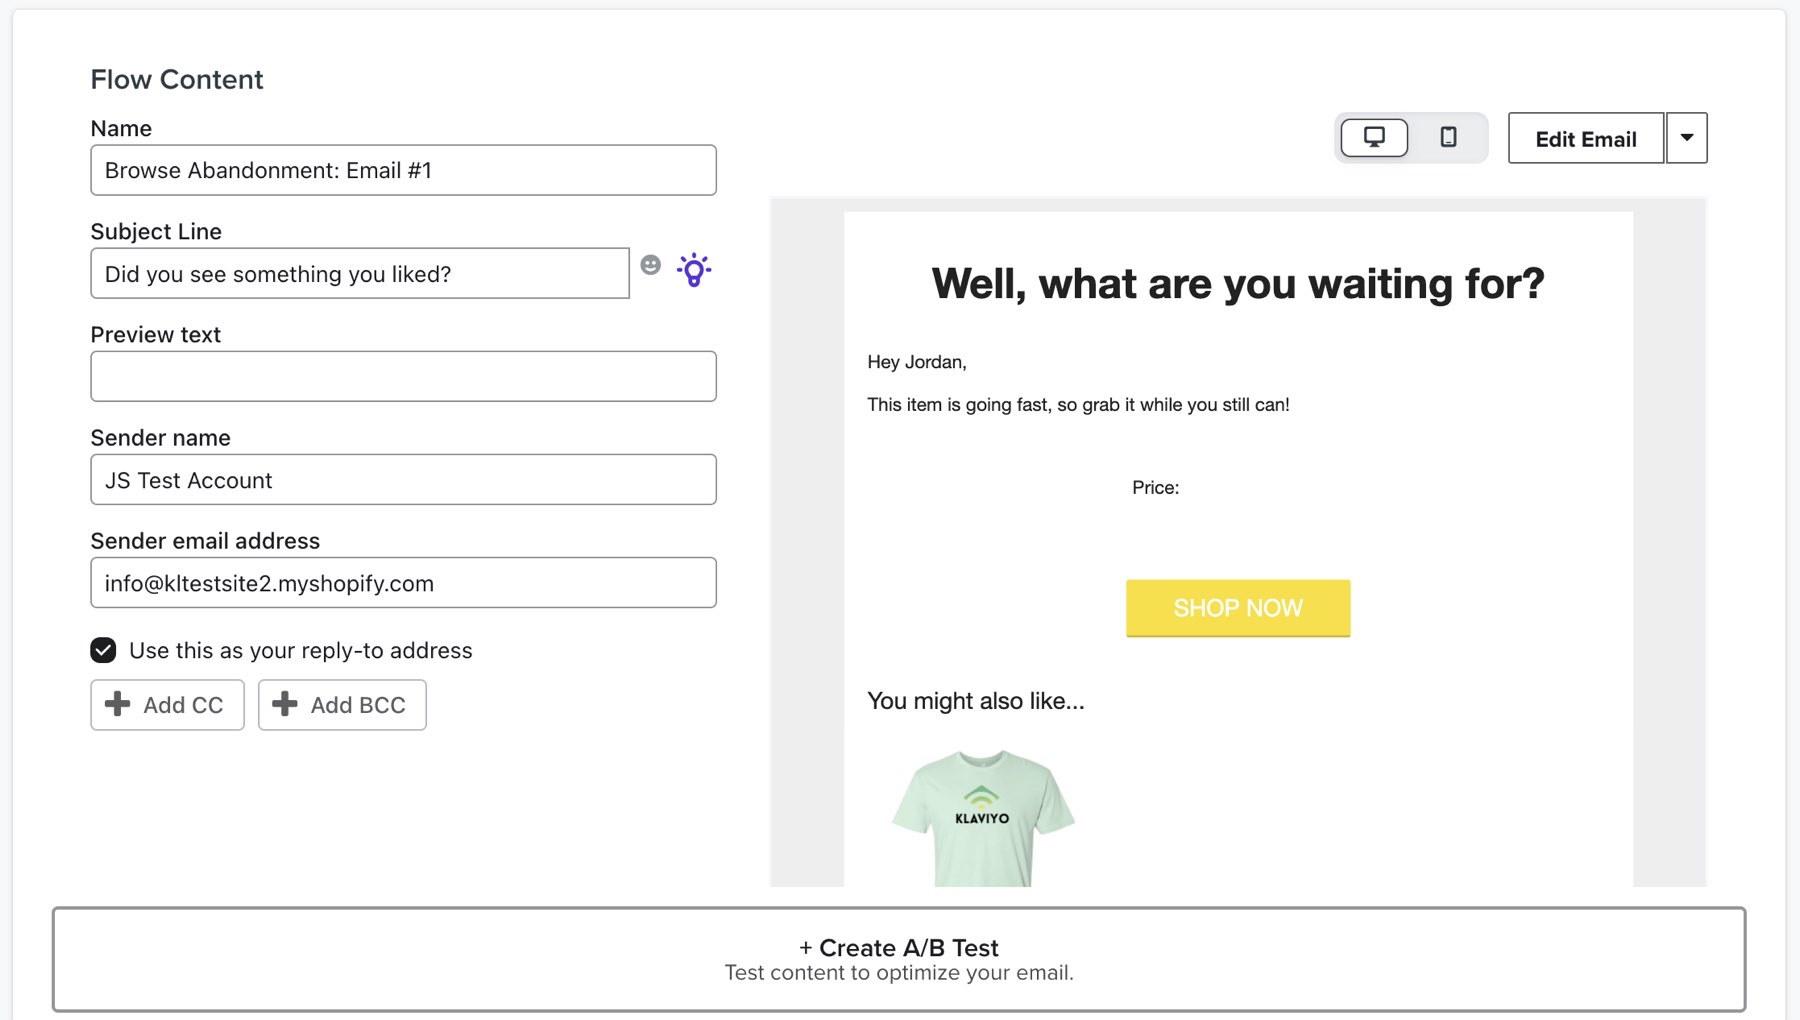Click the Edit Email button

[1585, 139]
